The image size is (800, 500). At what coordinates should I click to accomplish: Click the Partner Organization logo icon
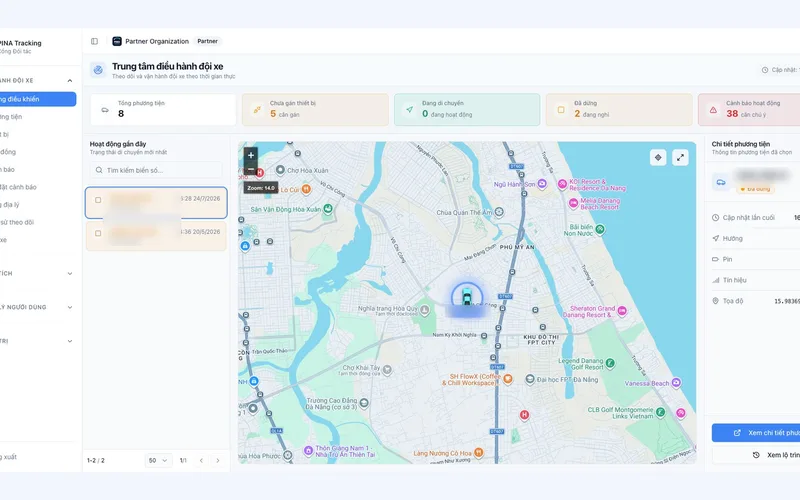point(117,41)
